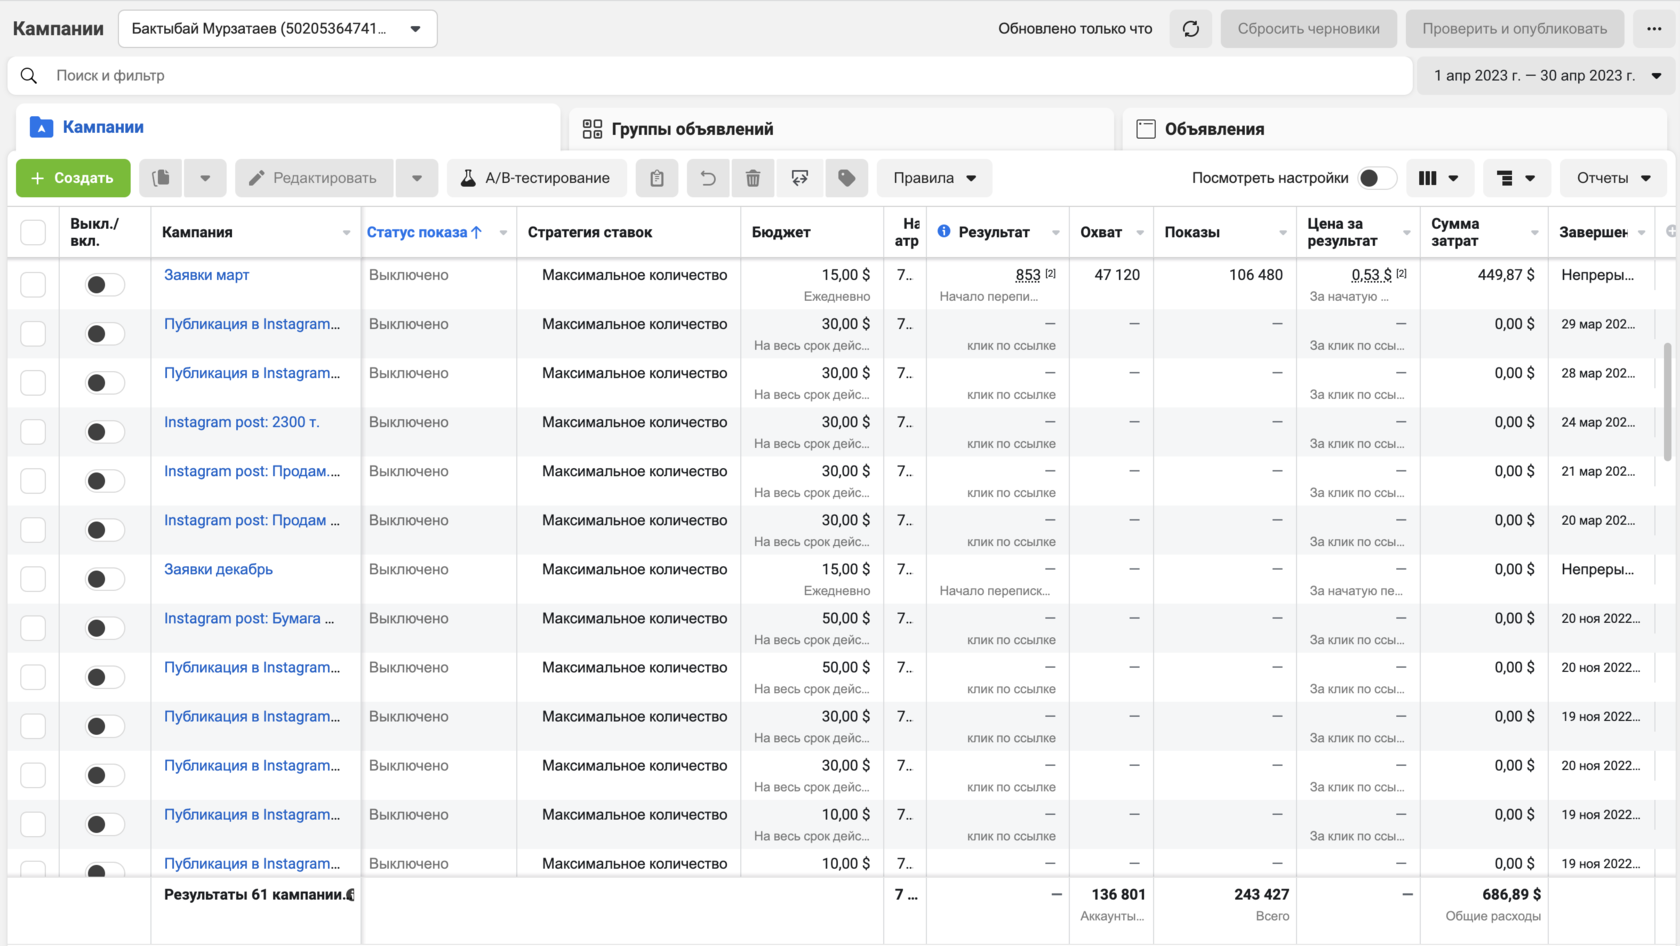
Task: Click the 47 120 reach value
Action: pos(1117,275)
